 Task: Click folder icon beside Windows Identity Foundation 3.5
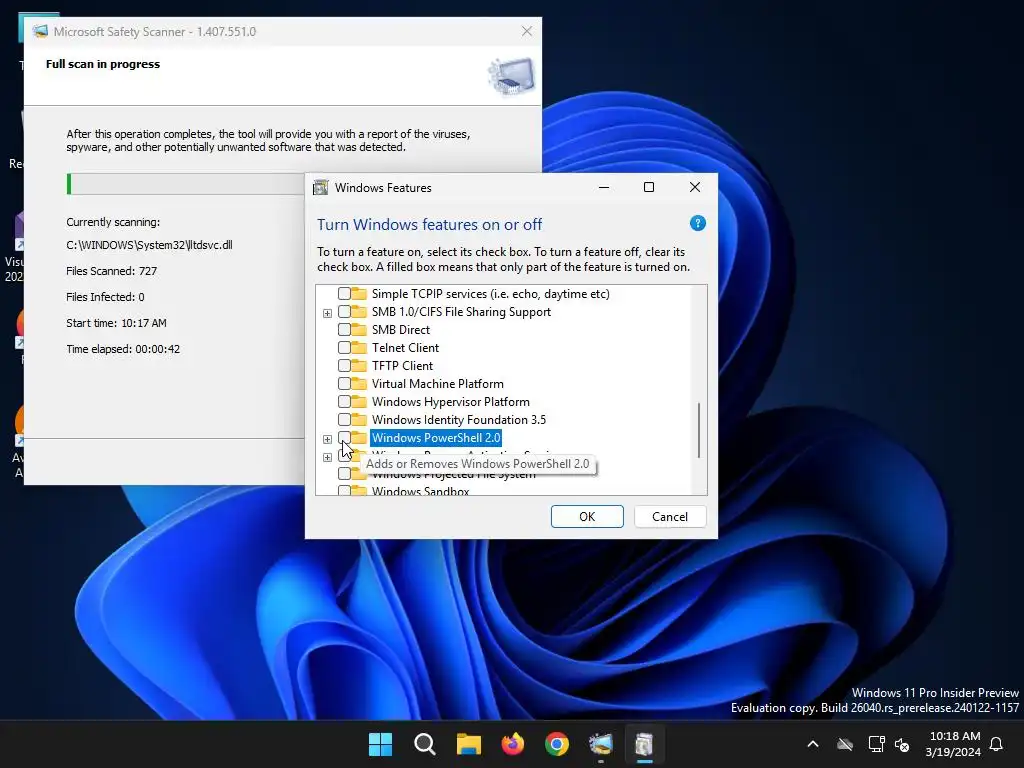coord(359,419)
